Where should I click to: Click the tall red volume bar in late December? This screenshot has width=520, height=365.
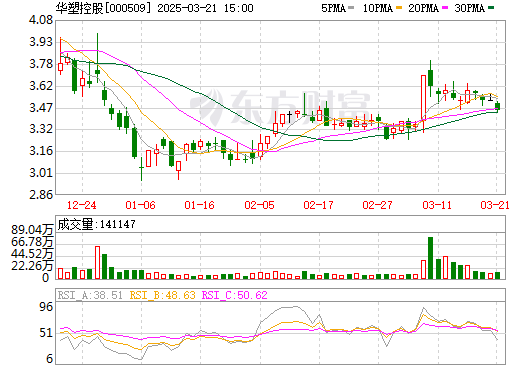coord(97,262)
